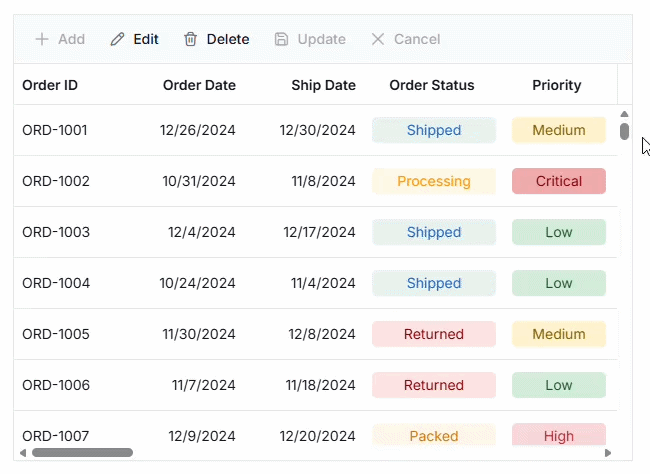Click the Delete trash icon
Screen dimensions: 650x474
(x=191, y=39)
